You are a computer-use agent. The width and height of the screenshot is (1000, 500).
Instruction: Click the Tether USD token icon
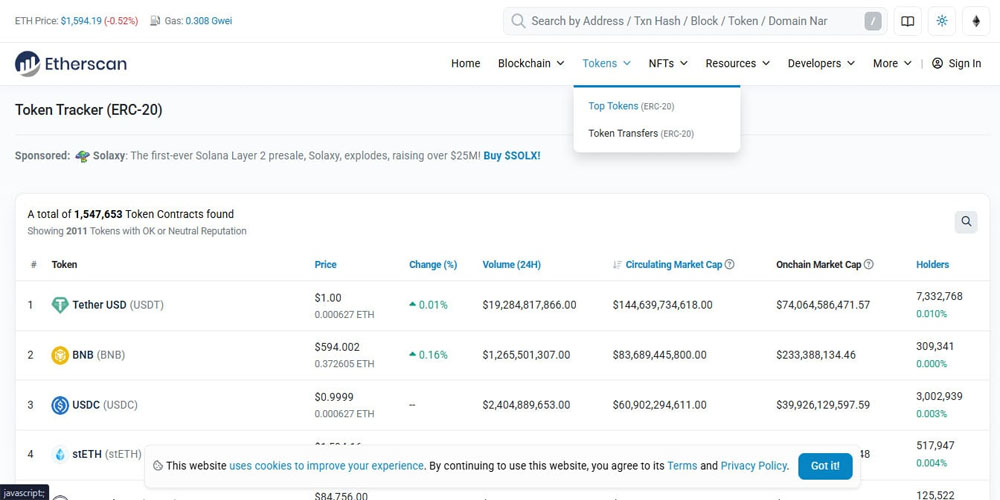pyautogui.click(x=60, y=305)
